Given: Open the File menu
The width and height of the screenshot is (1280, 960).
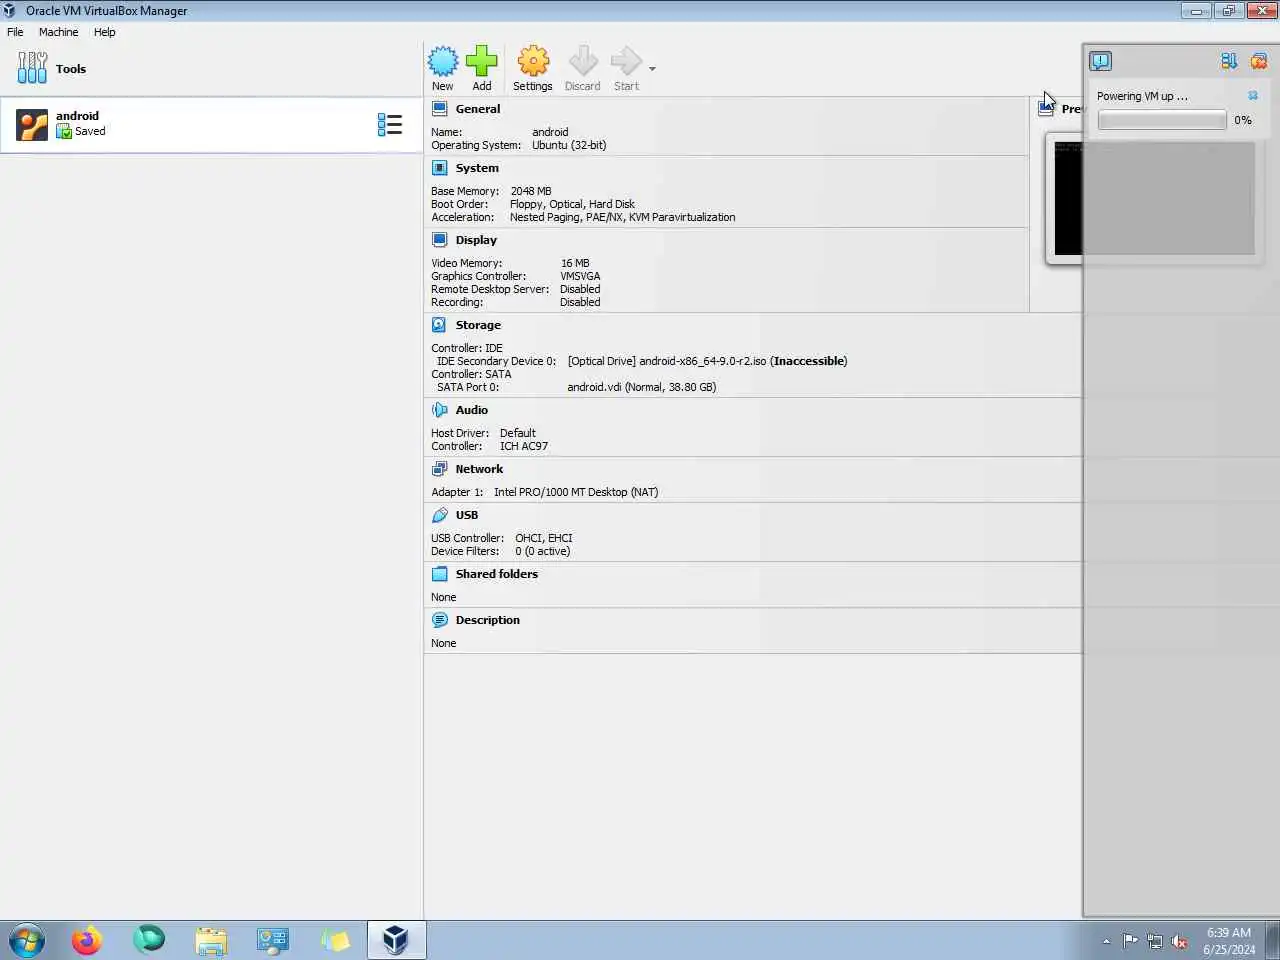Looking at the screenshot, I should coord(15,32).
